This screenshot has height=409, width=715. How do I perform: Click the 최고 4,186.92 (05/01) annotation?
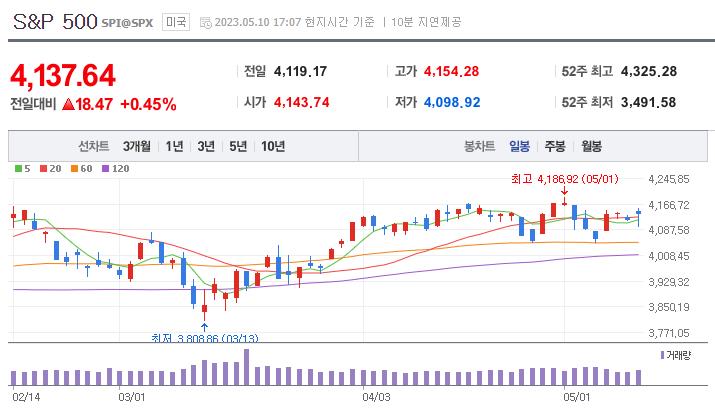coord(565,179)
